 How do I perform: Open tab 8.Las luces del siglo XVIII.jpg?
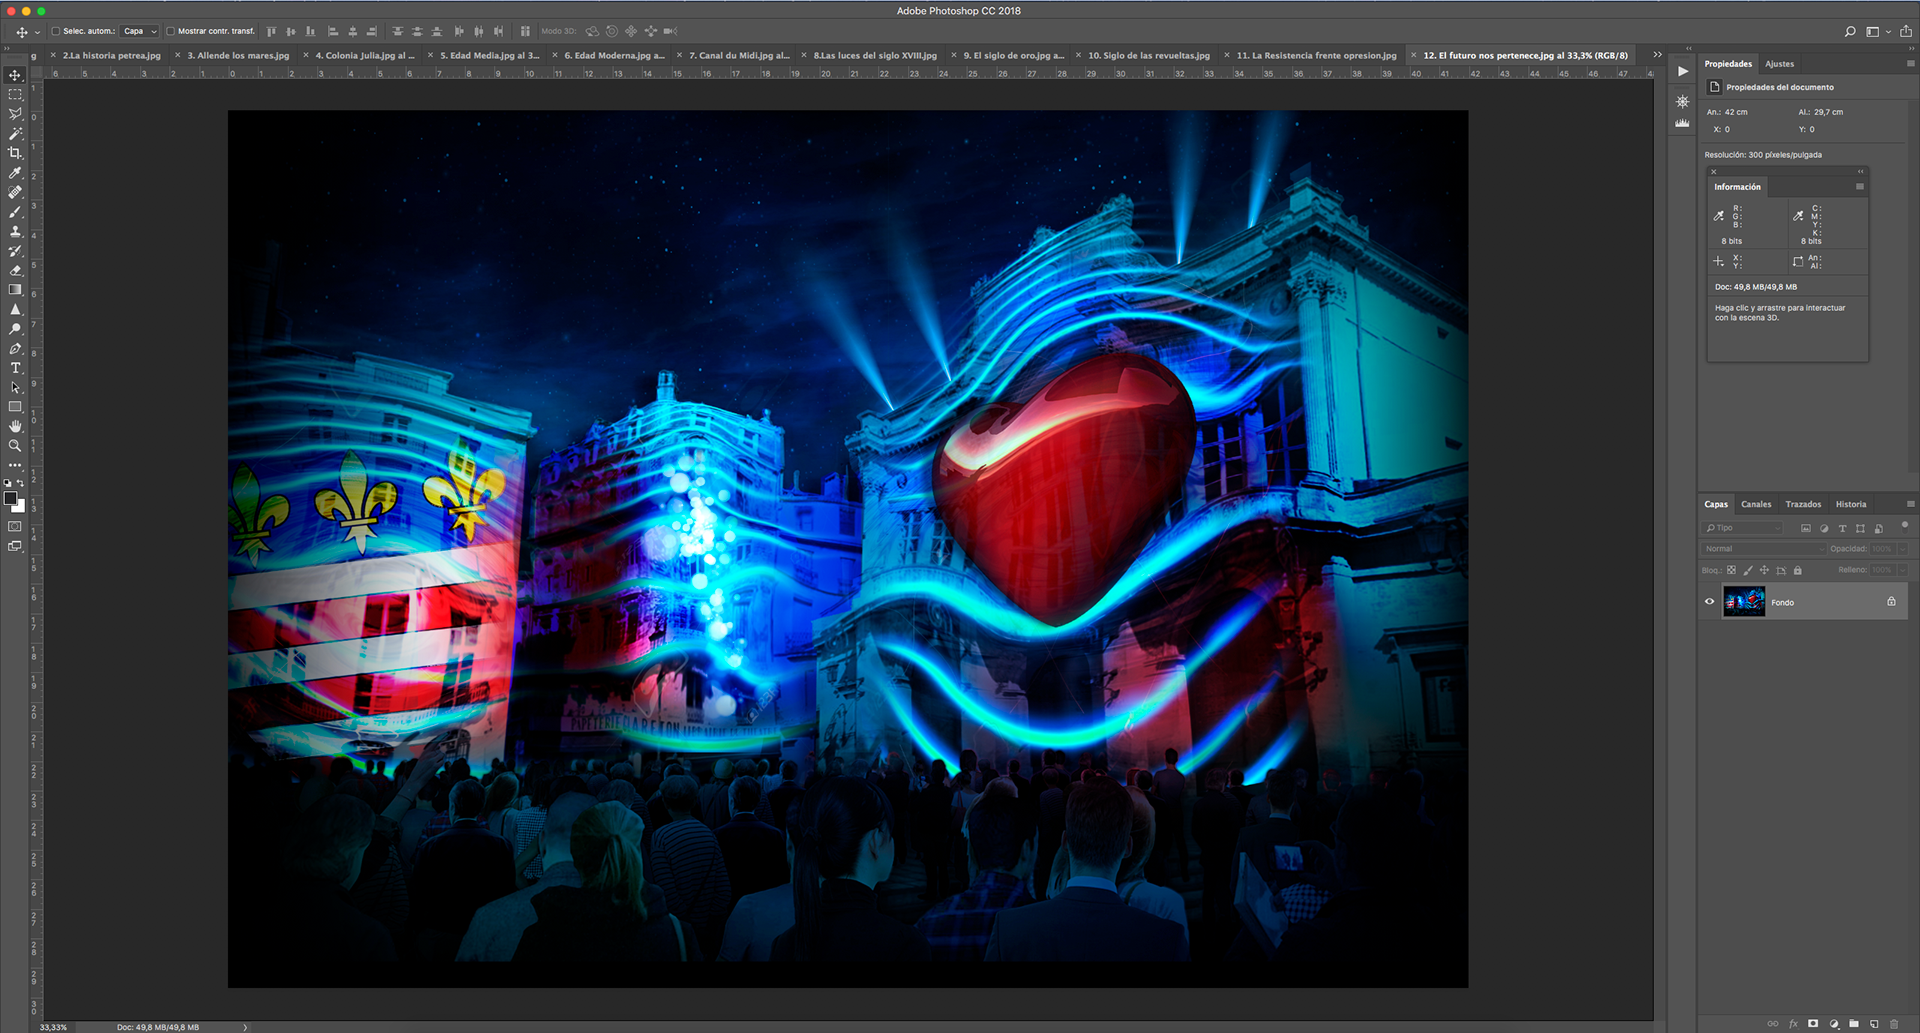click(875, 56)
